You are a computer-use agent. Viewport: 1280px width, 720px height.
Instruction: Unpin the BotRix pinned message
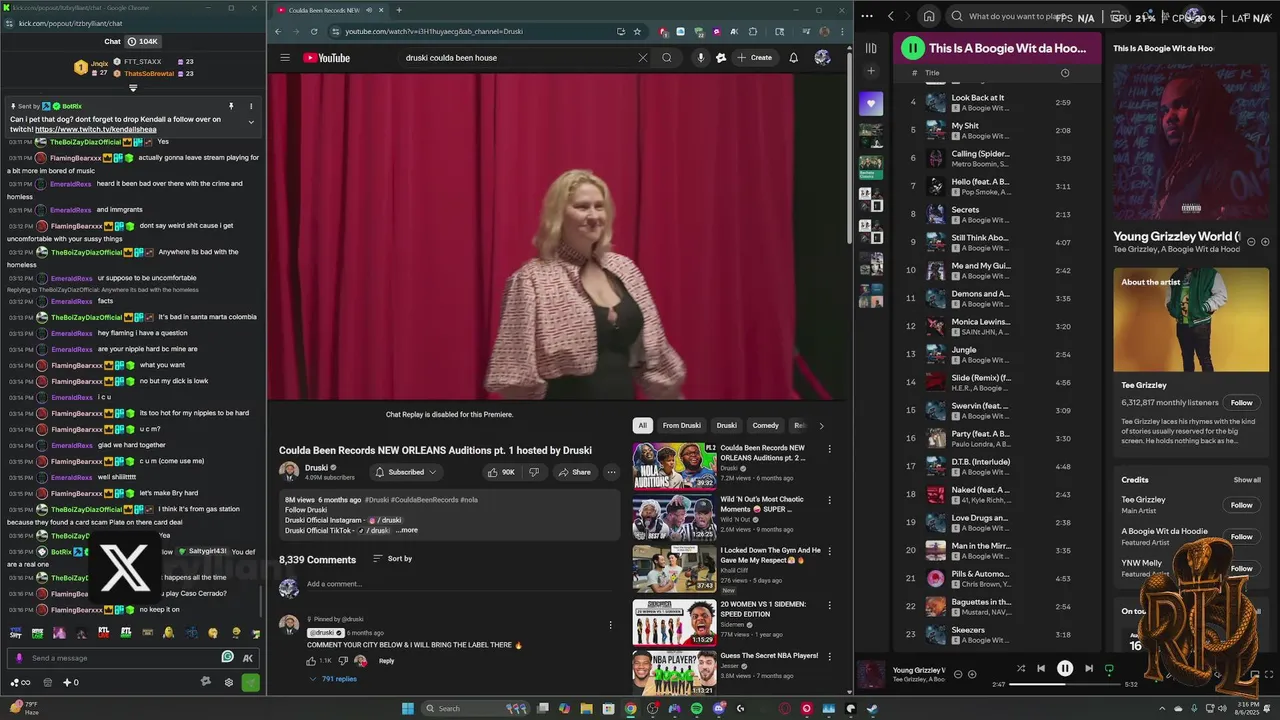tap(230, 106)
